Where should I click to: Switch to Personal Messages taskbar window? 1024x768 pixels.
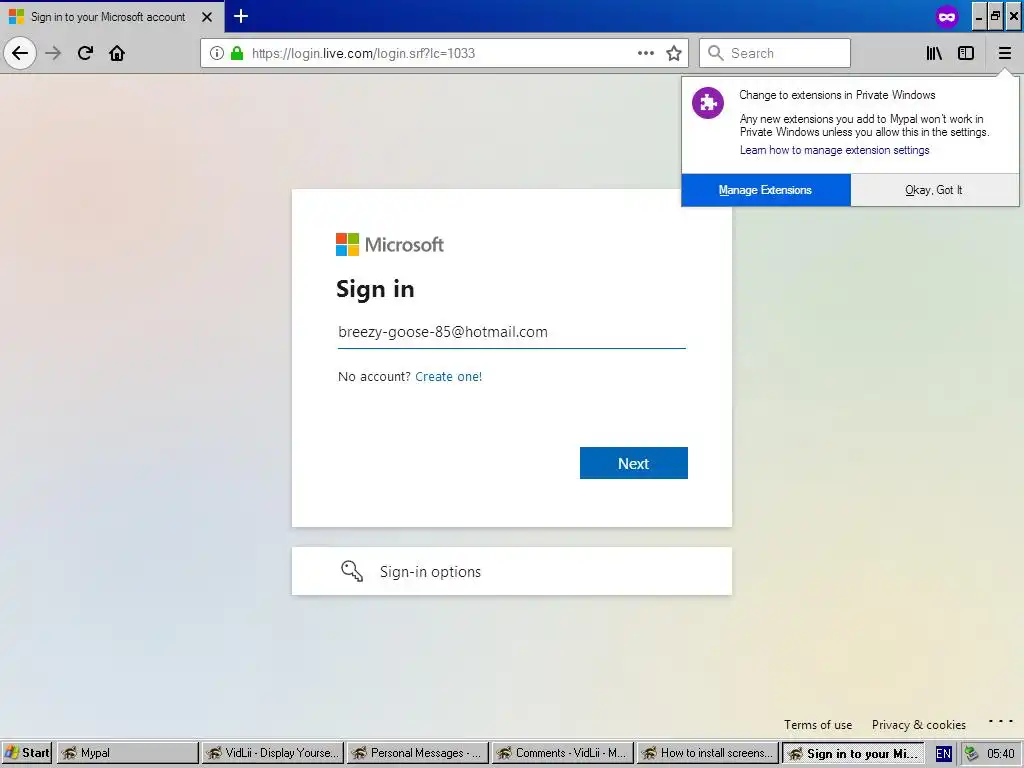[418, 753]
